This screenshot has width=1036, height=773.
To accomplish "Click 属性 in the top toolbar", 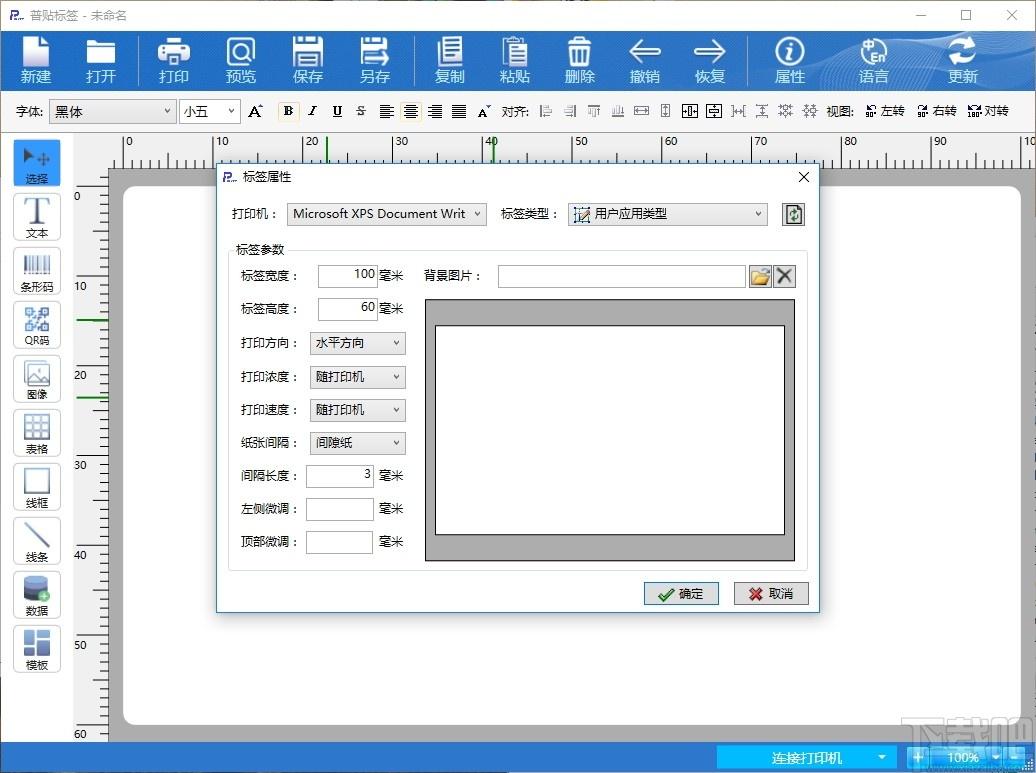I will point(790,60).
